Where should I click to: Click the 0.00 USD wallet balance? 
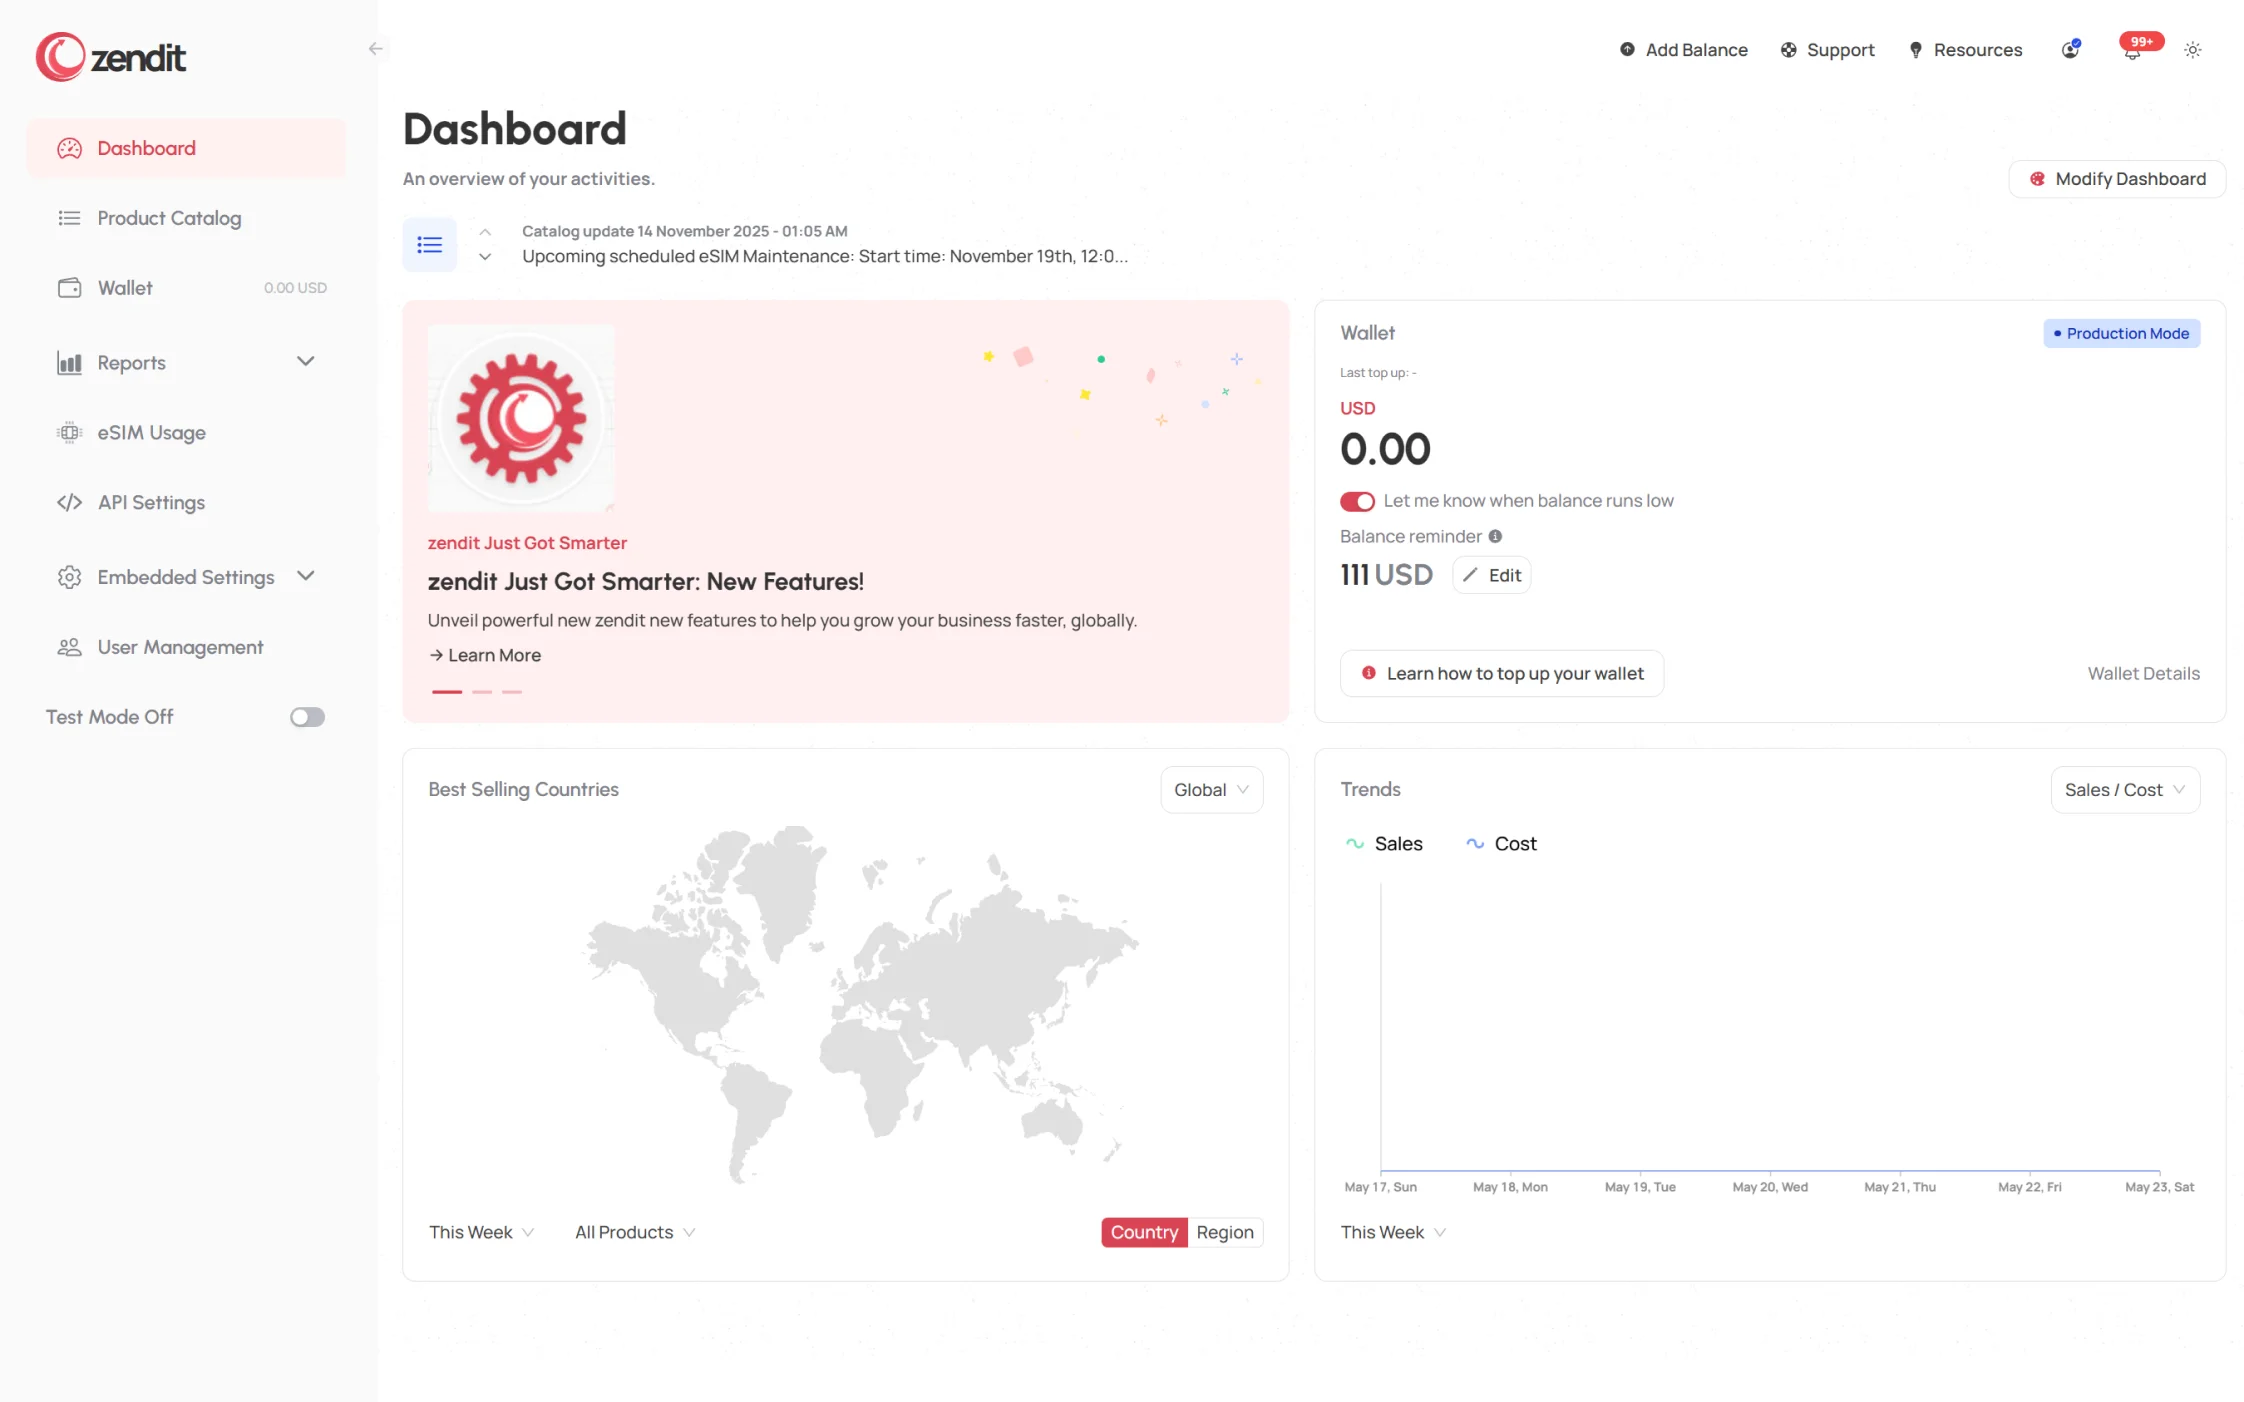[x=1385, y=449]
